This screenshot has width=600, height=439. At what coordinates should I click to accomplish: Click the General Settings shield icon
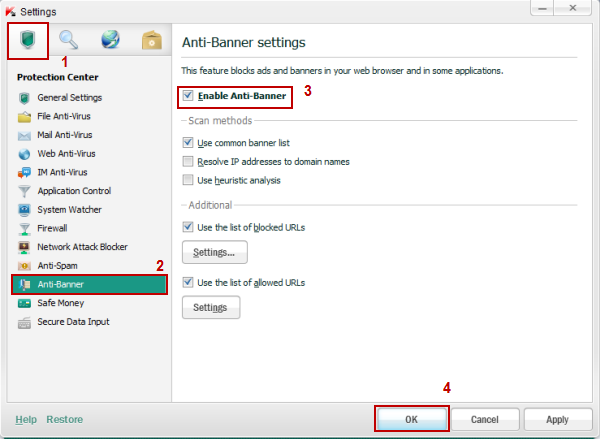[24, 98]
